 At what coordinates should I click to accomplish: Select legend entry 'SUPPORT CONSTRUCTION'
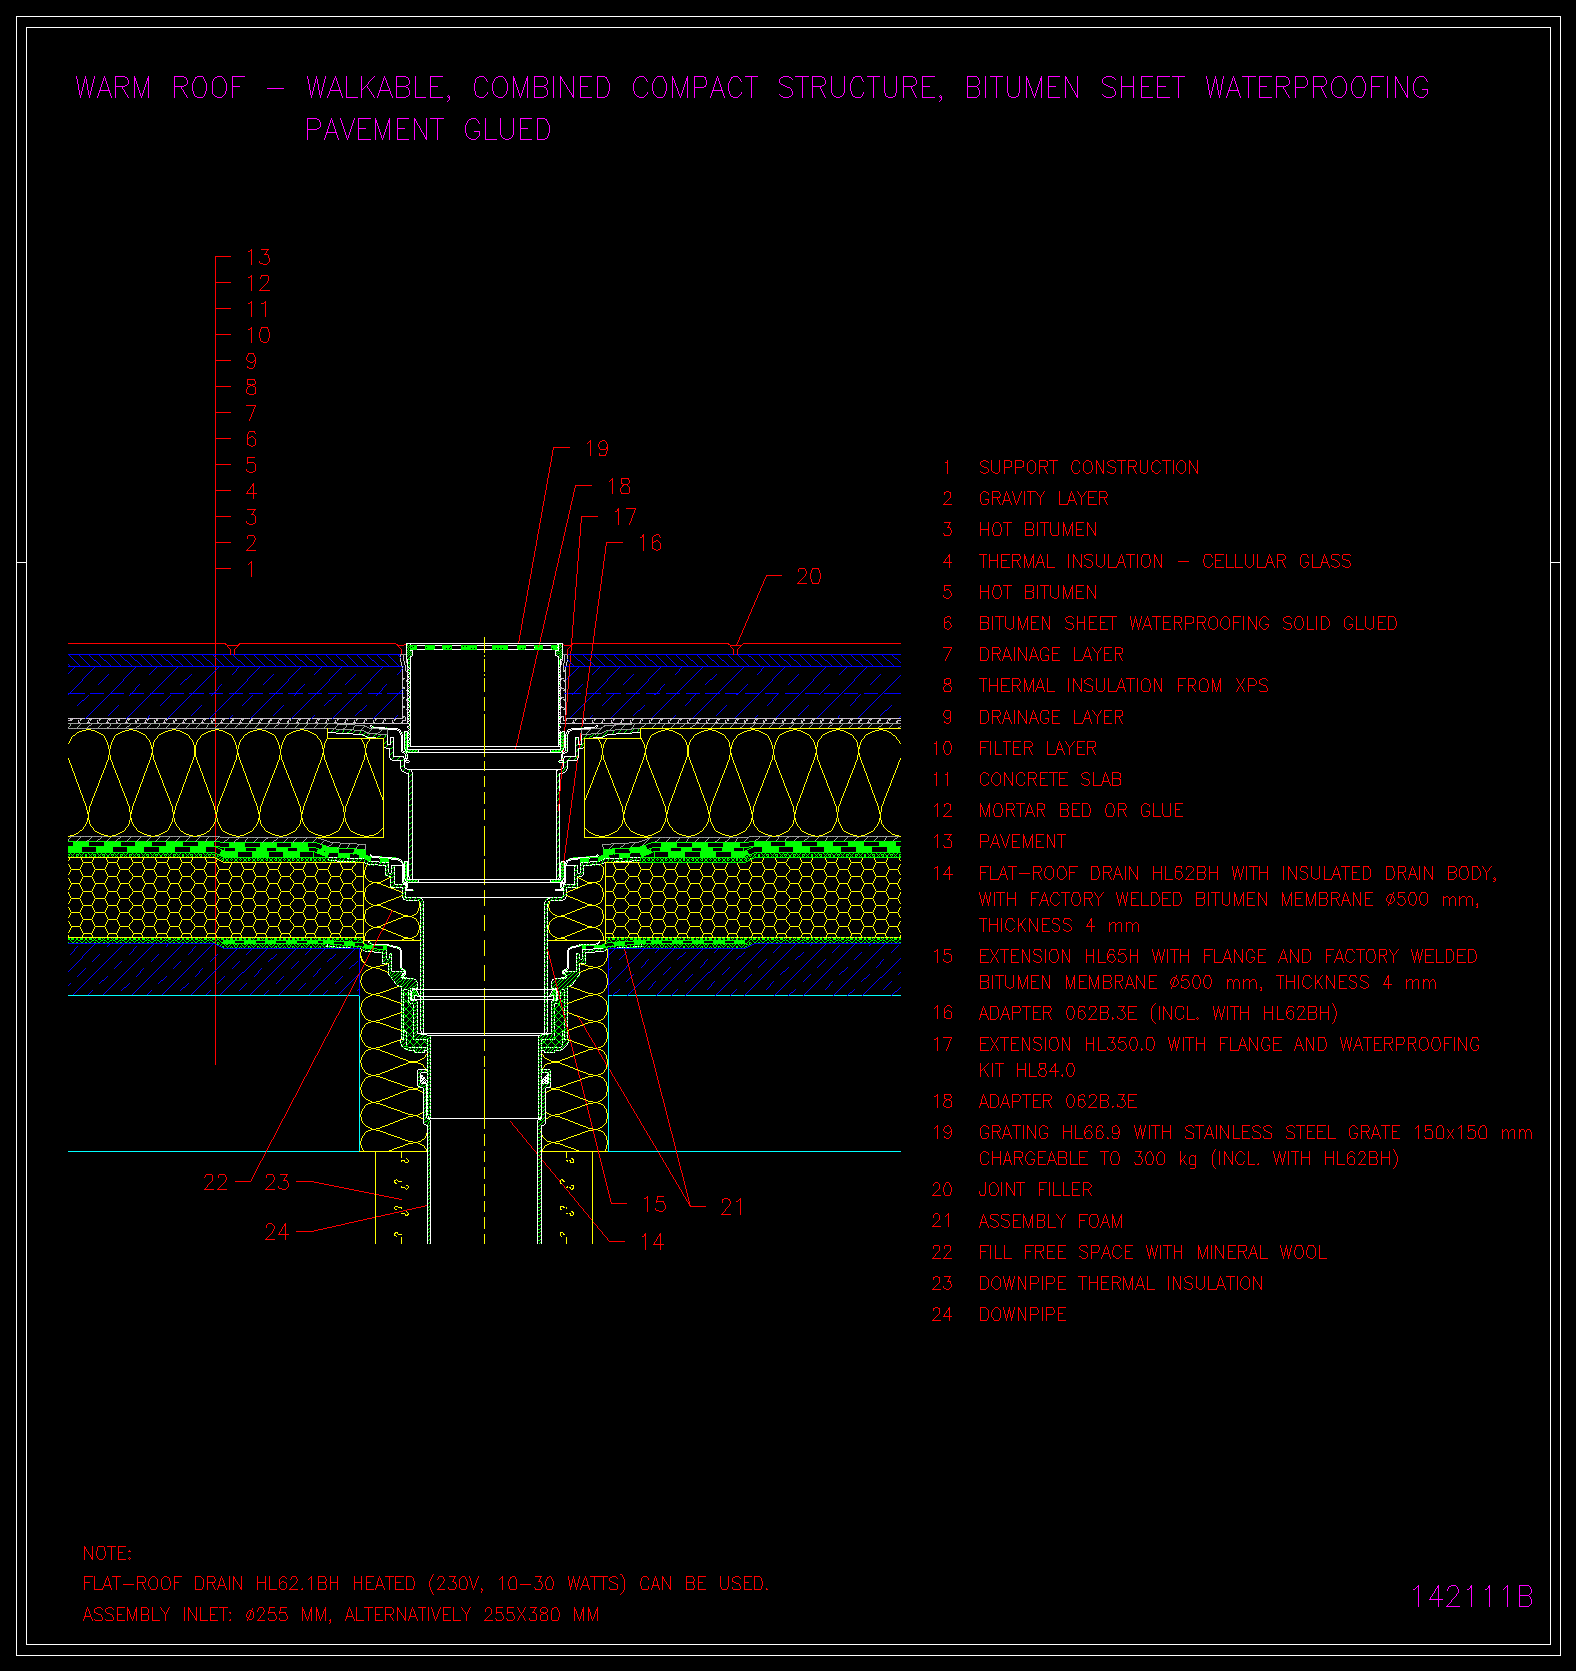(x=1088, y=467)
